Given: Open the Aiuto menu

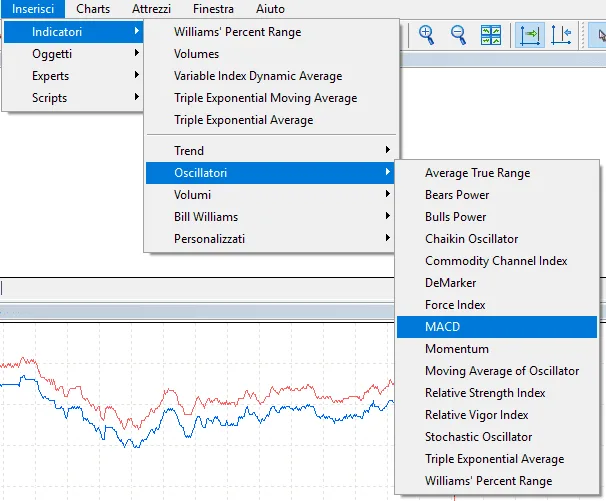Looking at the screenshot, I should (271, 9).
